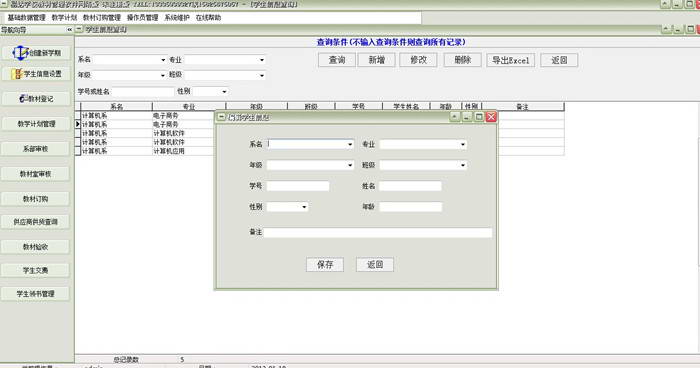
Task: Click the 系名 column header in the table
Action: (117, 107)
